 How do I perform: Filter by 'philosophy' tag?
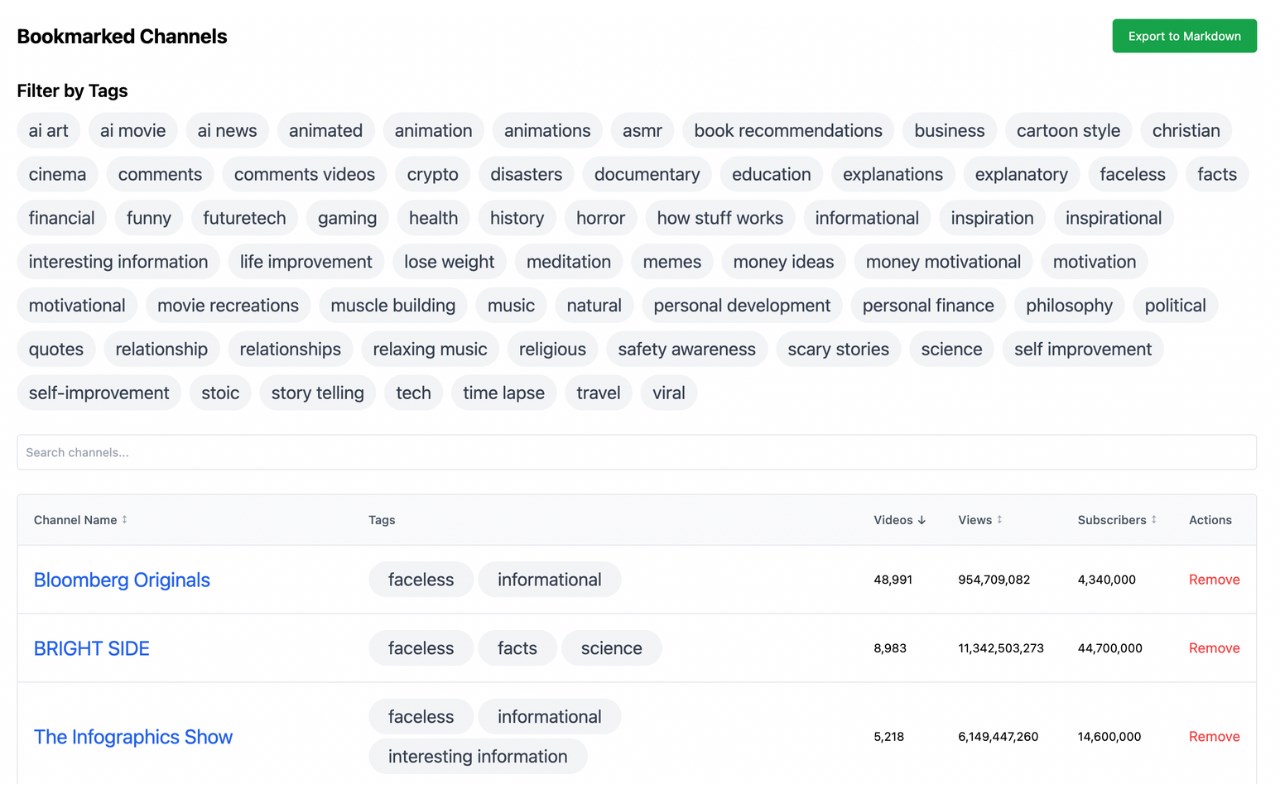point(1069,306)
